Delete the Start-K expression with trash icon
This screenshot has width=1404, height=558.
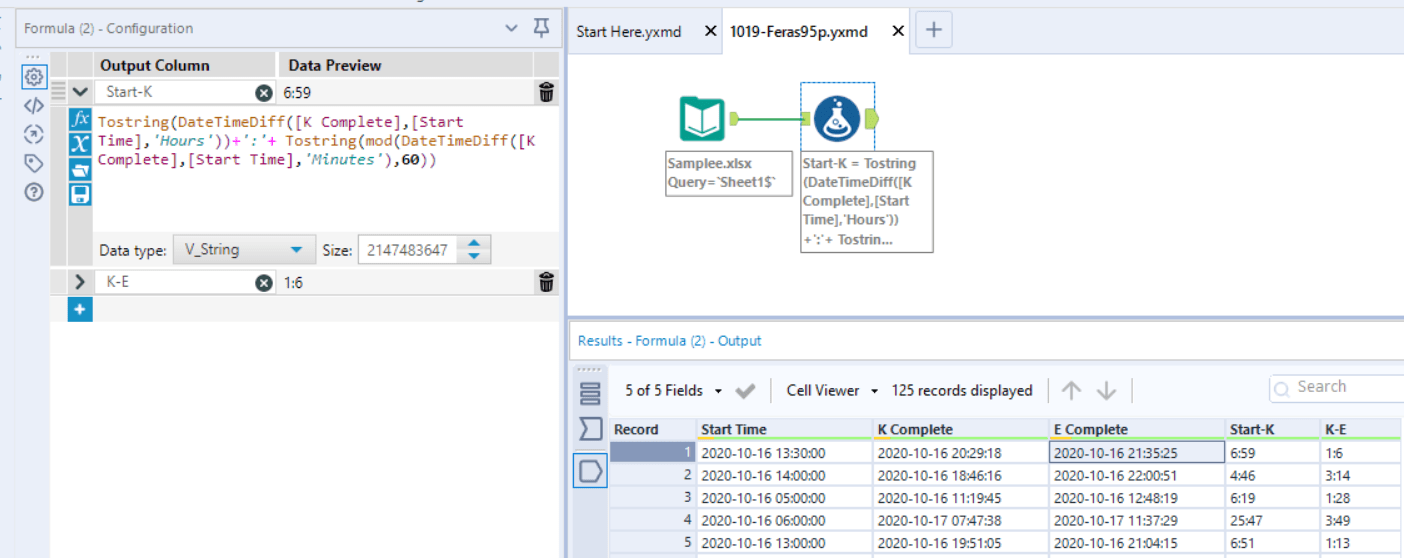(x=546, y=92)
